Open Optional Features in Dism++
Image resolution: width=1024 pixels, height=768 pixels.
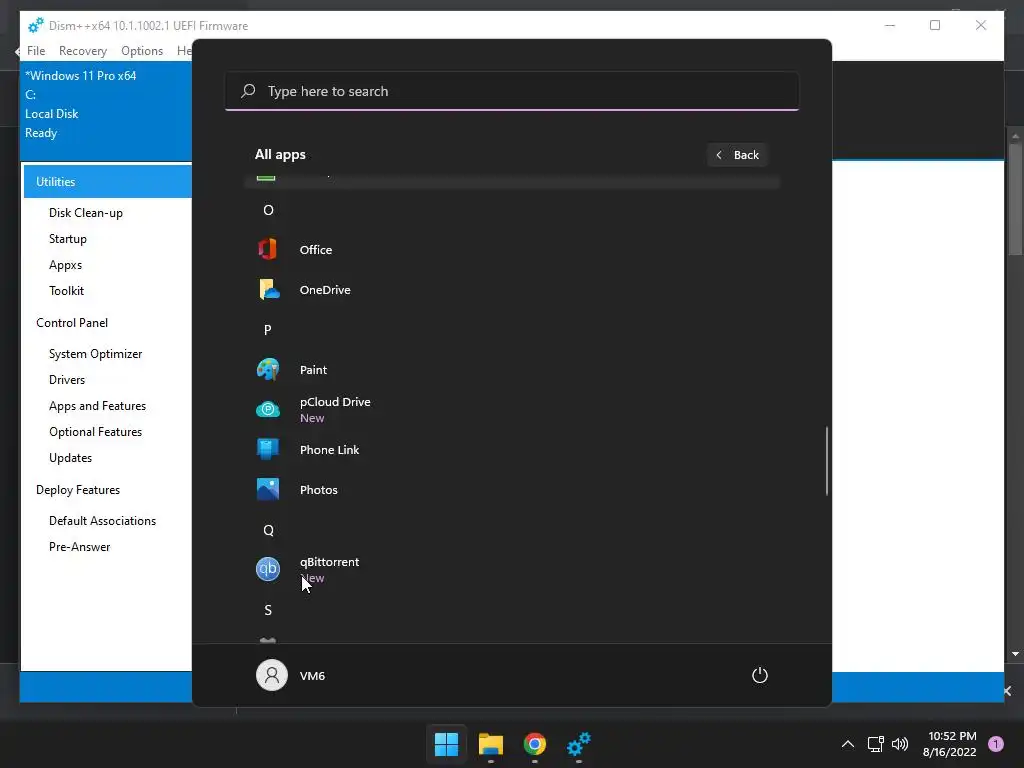[95, 432]
